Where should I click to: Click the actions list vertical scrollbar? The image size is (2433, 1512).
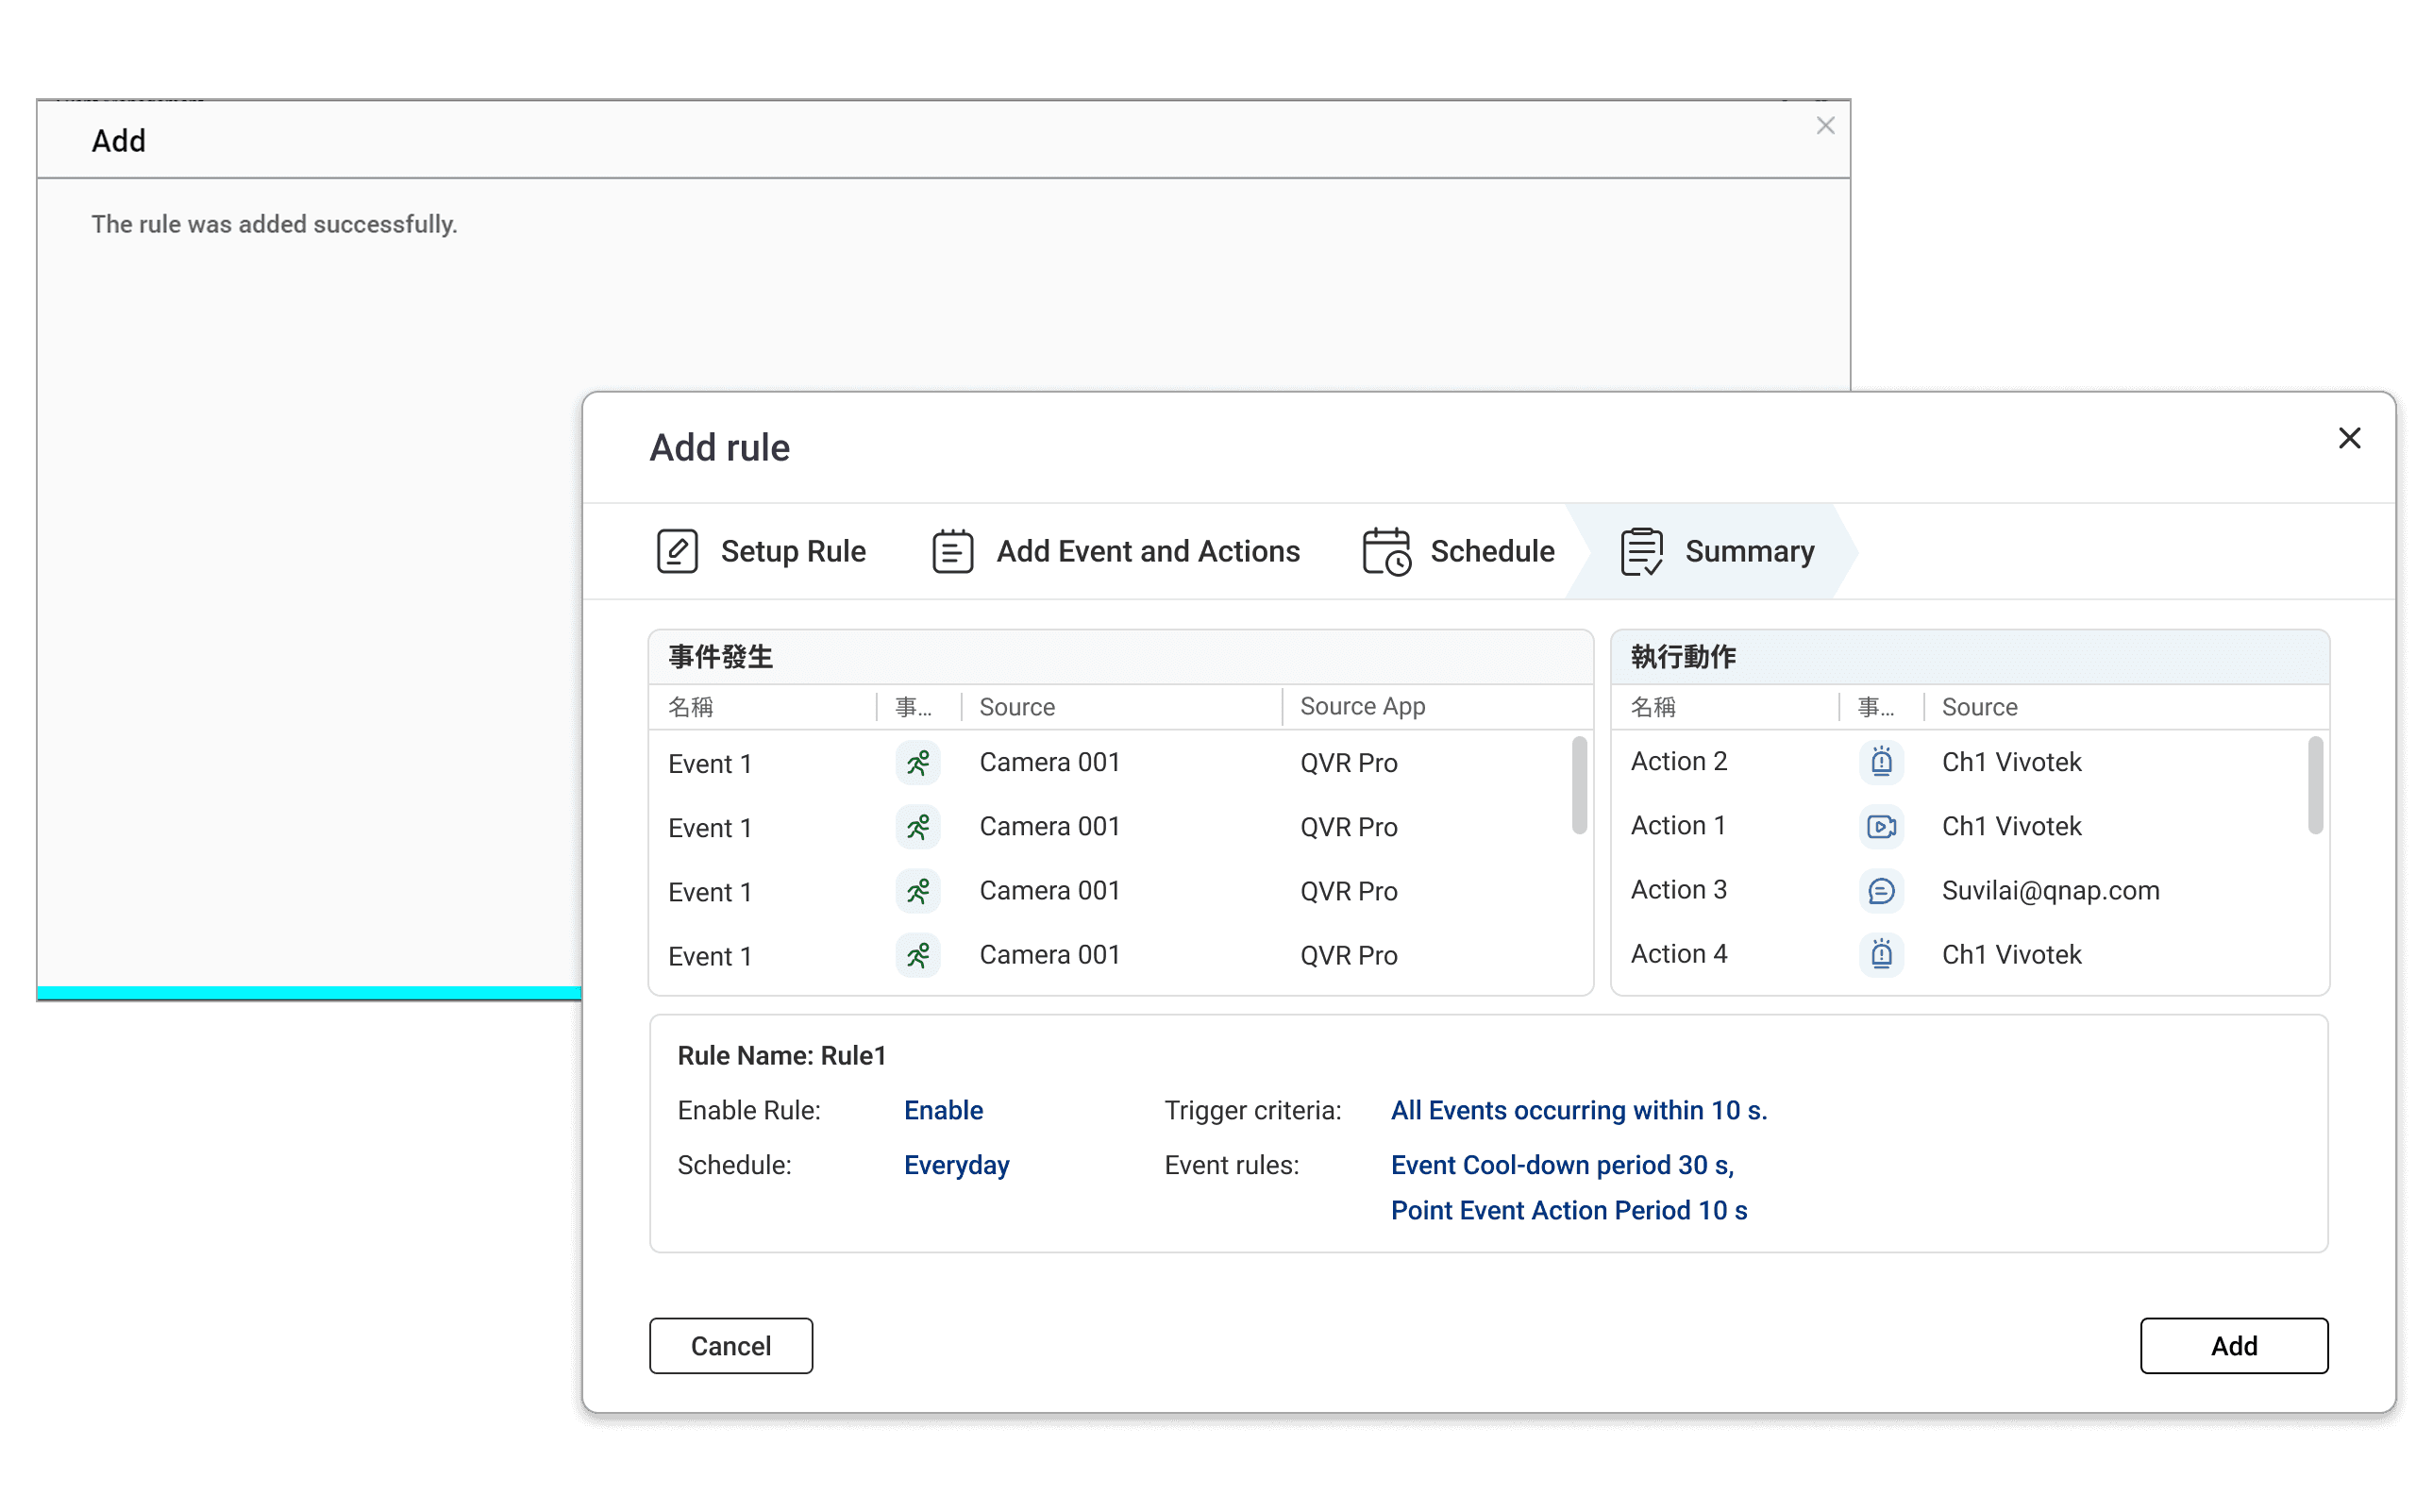click(2314, 785)
